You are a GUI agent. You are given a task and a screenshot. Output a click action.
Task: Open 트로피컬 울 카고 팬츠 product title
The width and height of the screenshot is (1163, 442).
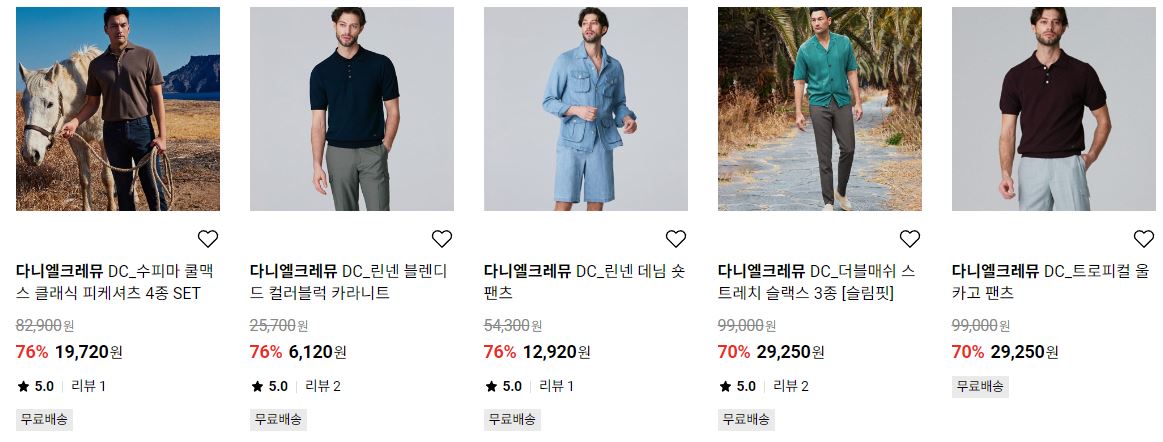coord(1051,282)
